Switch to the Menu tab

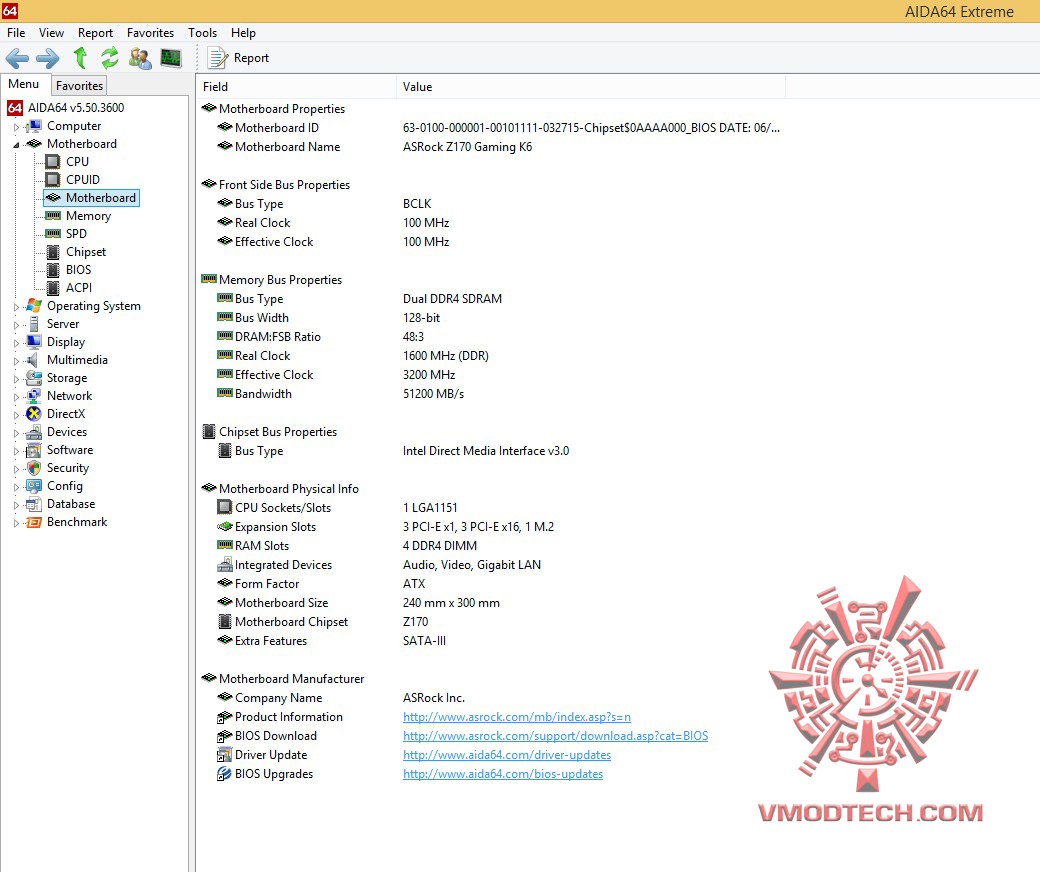[25, 84]
